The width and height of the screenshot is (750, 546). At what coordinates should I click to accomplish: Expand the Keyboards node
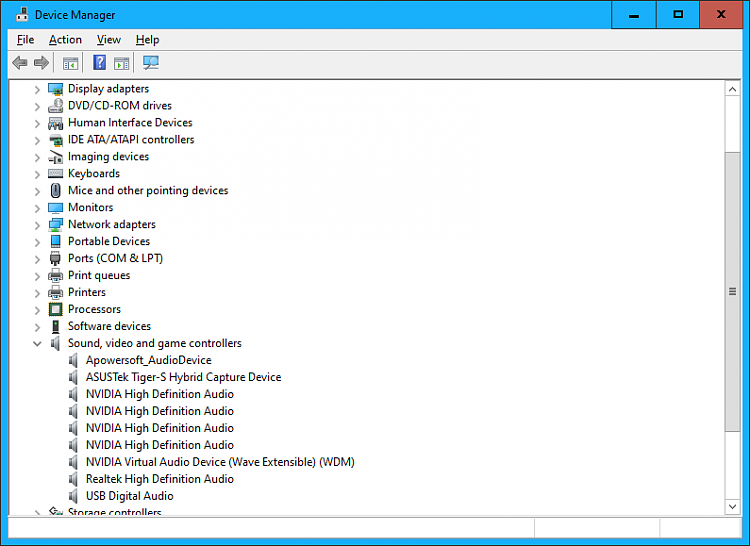click(37, 174)
